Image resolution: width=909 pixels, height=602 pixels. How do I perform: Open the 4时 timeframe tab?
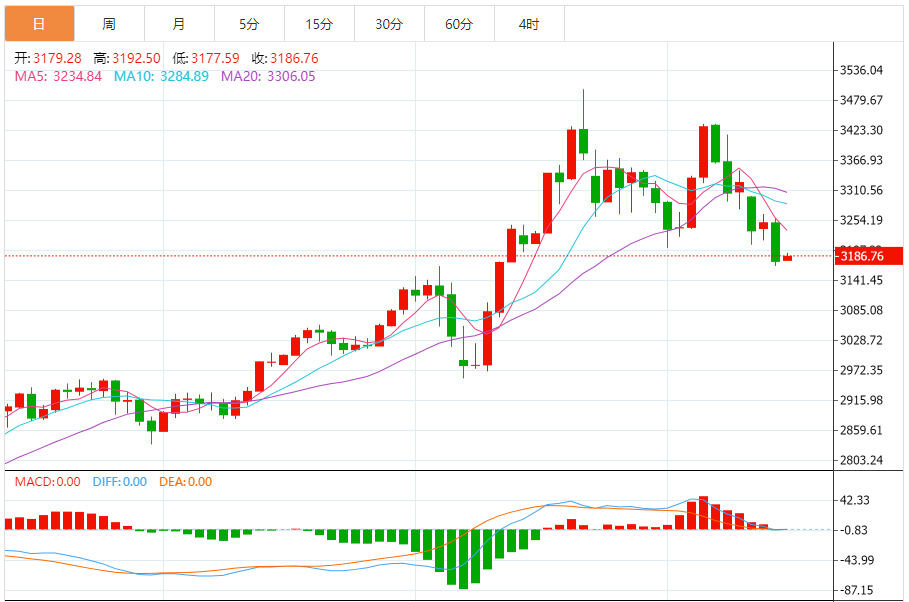[529, 24]
